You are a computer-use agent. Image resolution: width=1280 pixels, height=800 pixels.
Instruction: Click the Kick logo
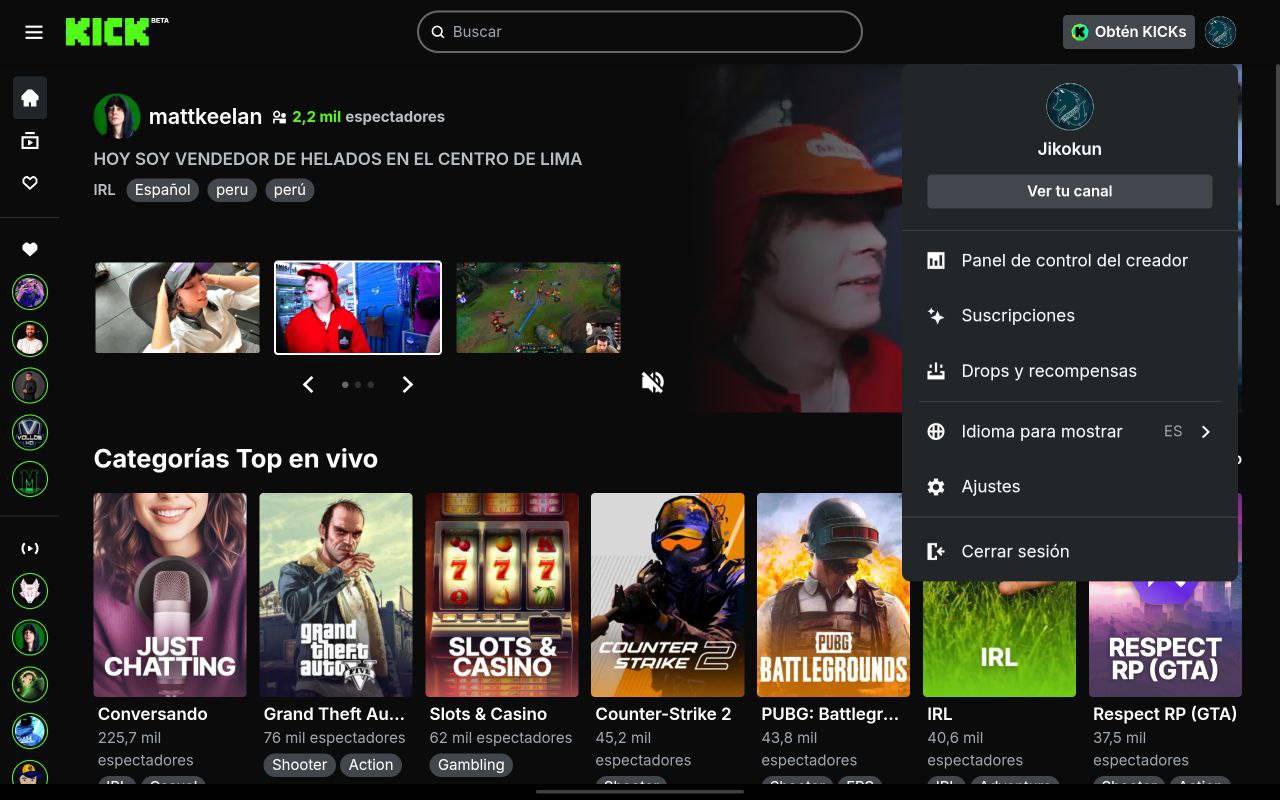click(108, 32)
